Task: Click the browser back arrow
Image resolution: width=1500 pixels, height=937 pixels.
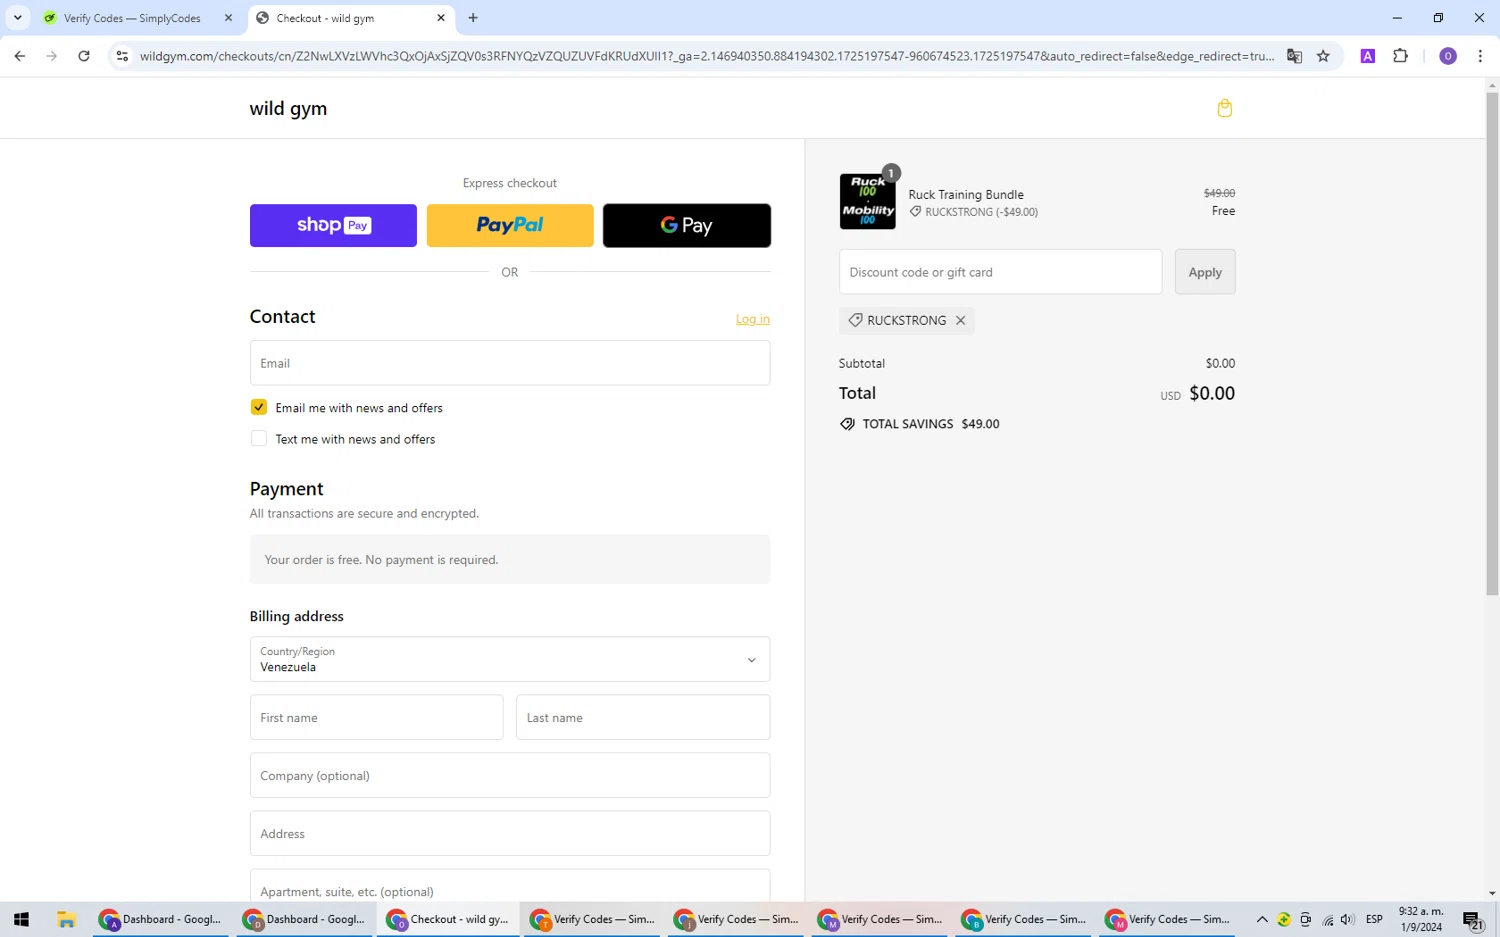Action: 20,56
